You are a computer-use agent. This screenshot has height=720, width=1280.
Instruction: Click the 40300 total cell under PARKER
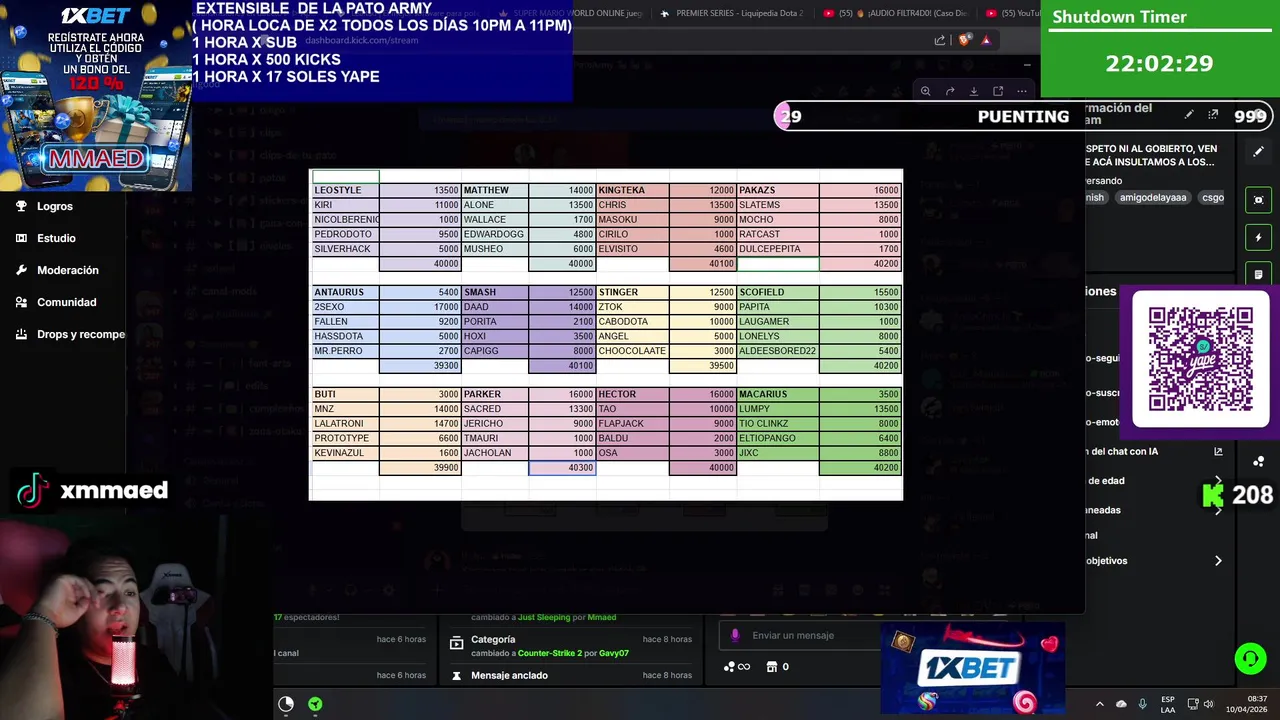(562, 468)
